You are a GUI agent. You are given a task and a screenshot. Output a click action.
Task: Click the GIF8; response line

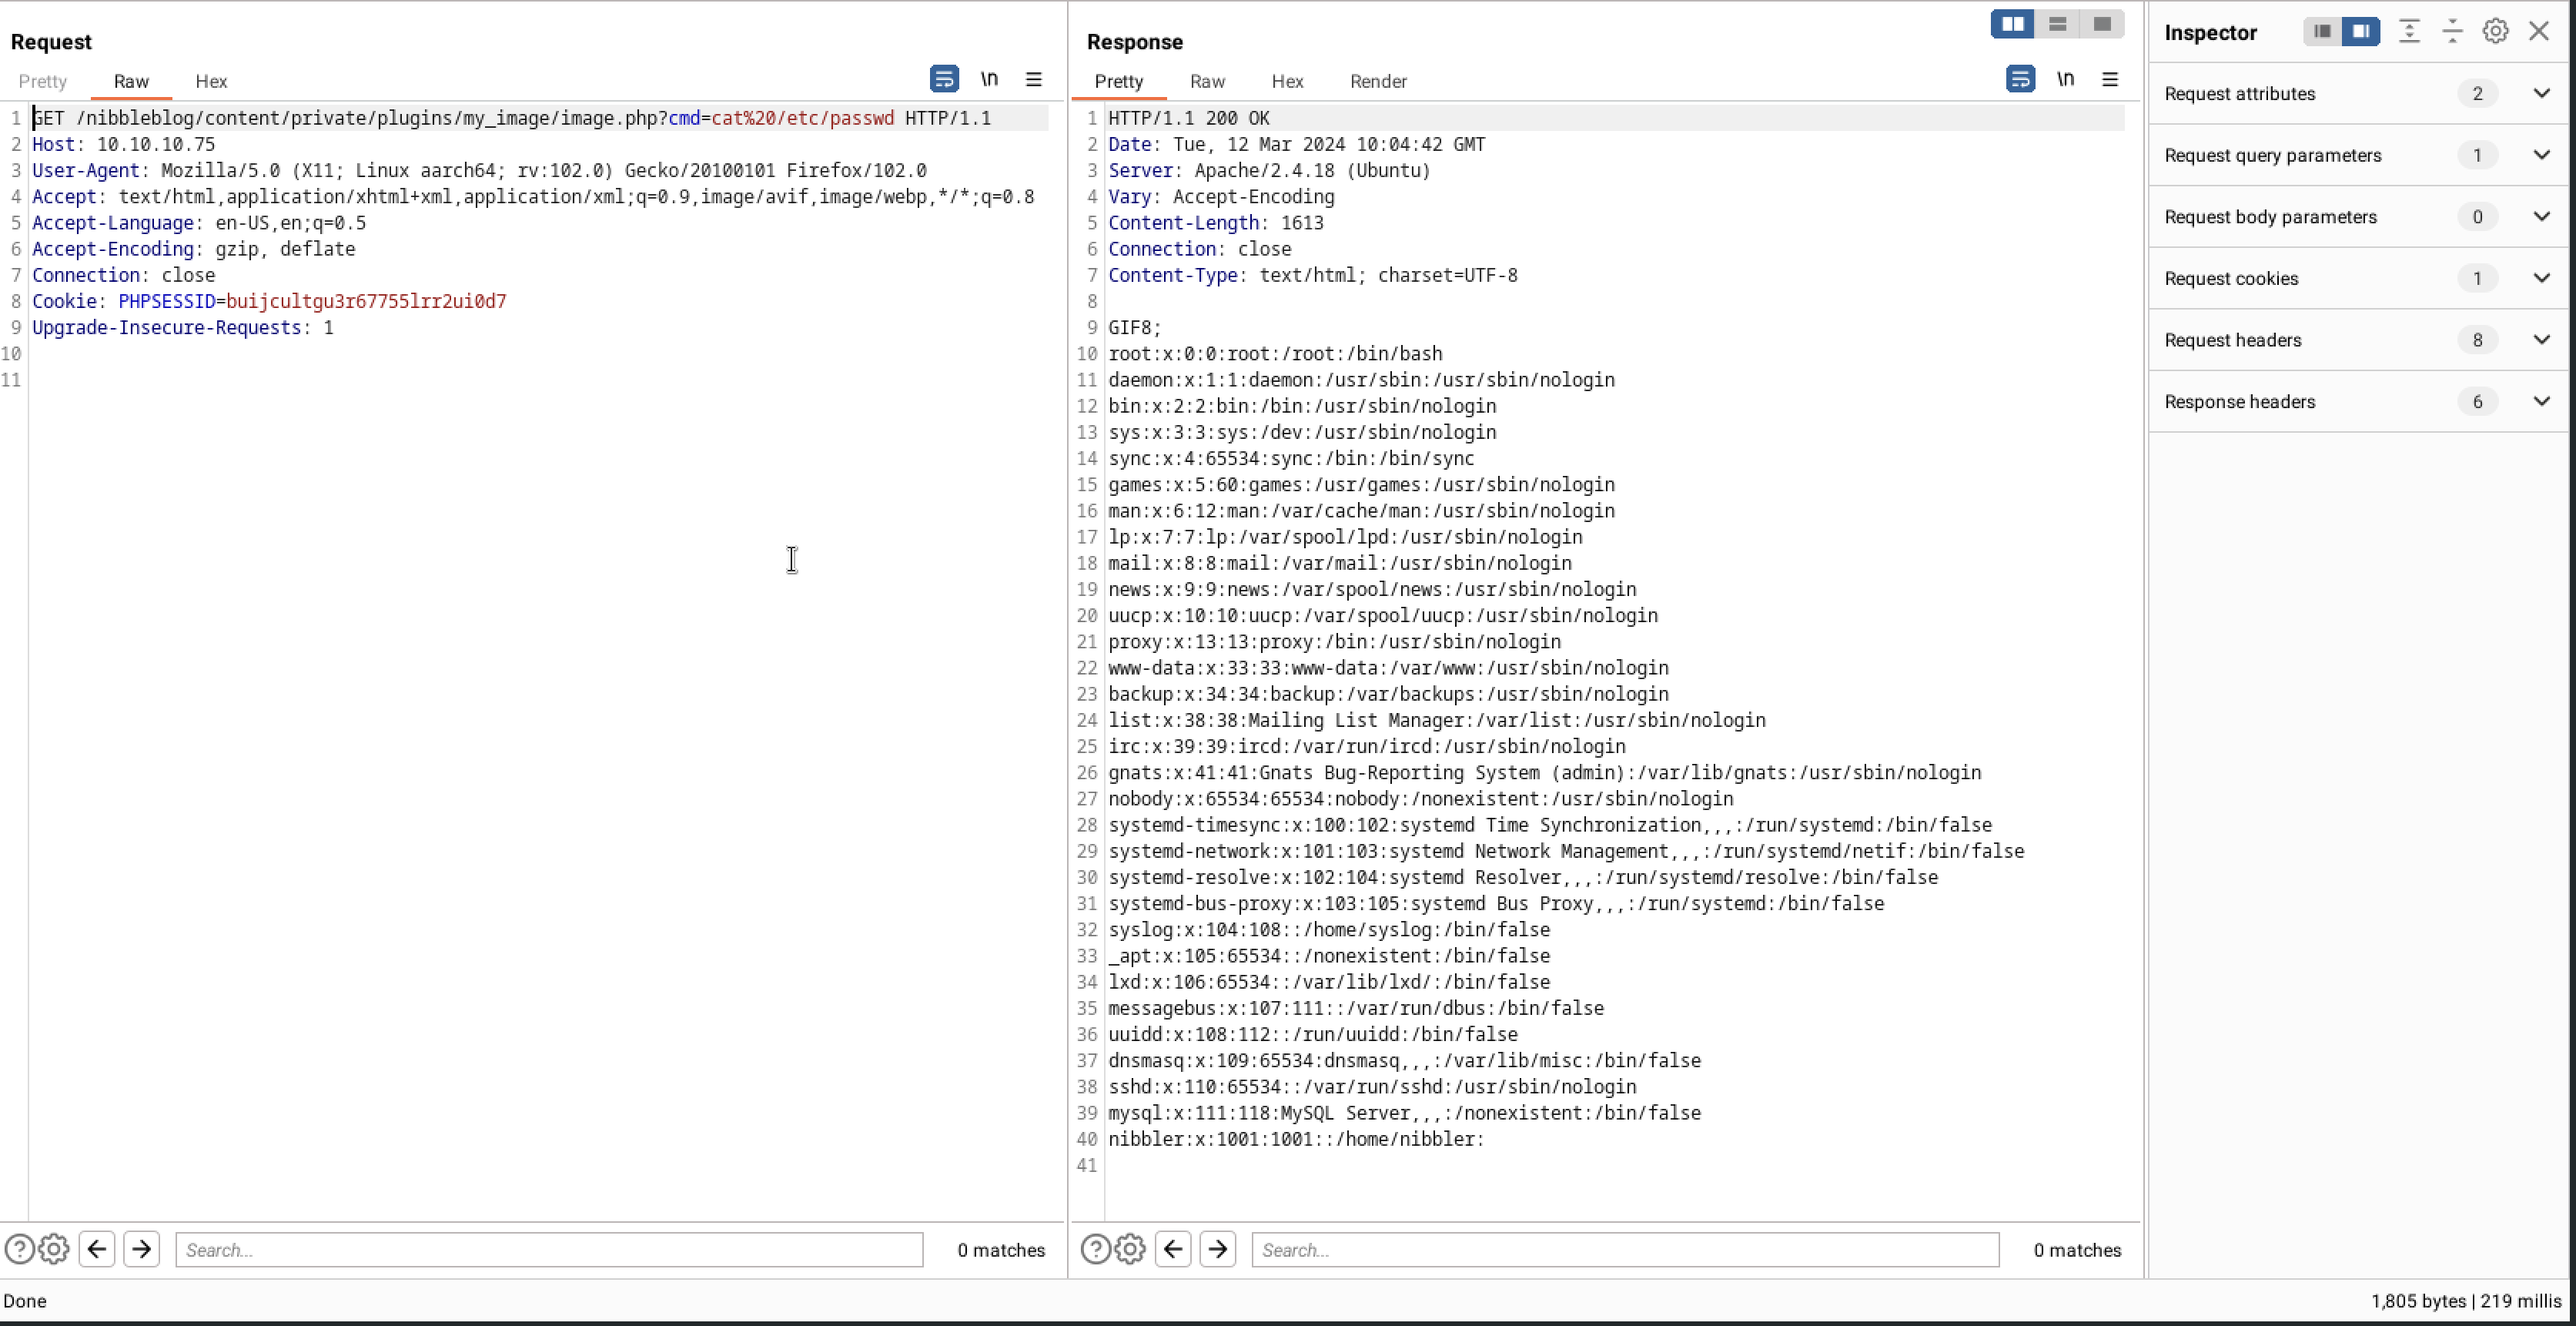[x=1135, y=328]
